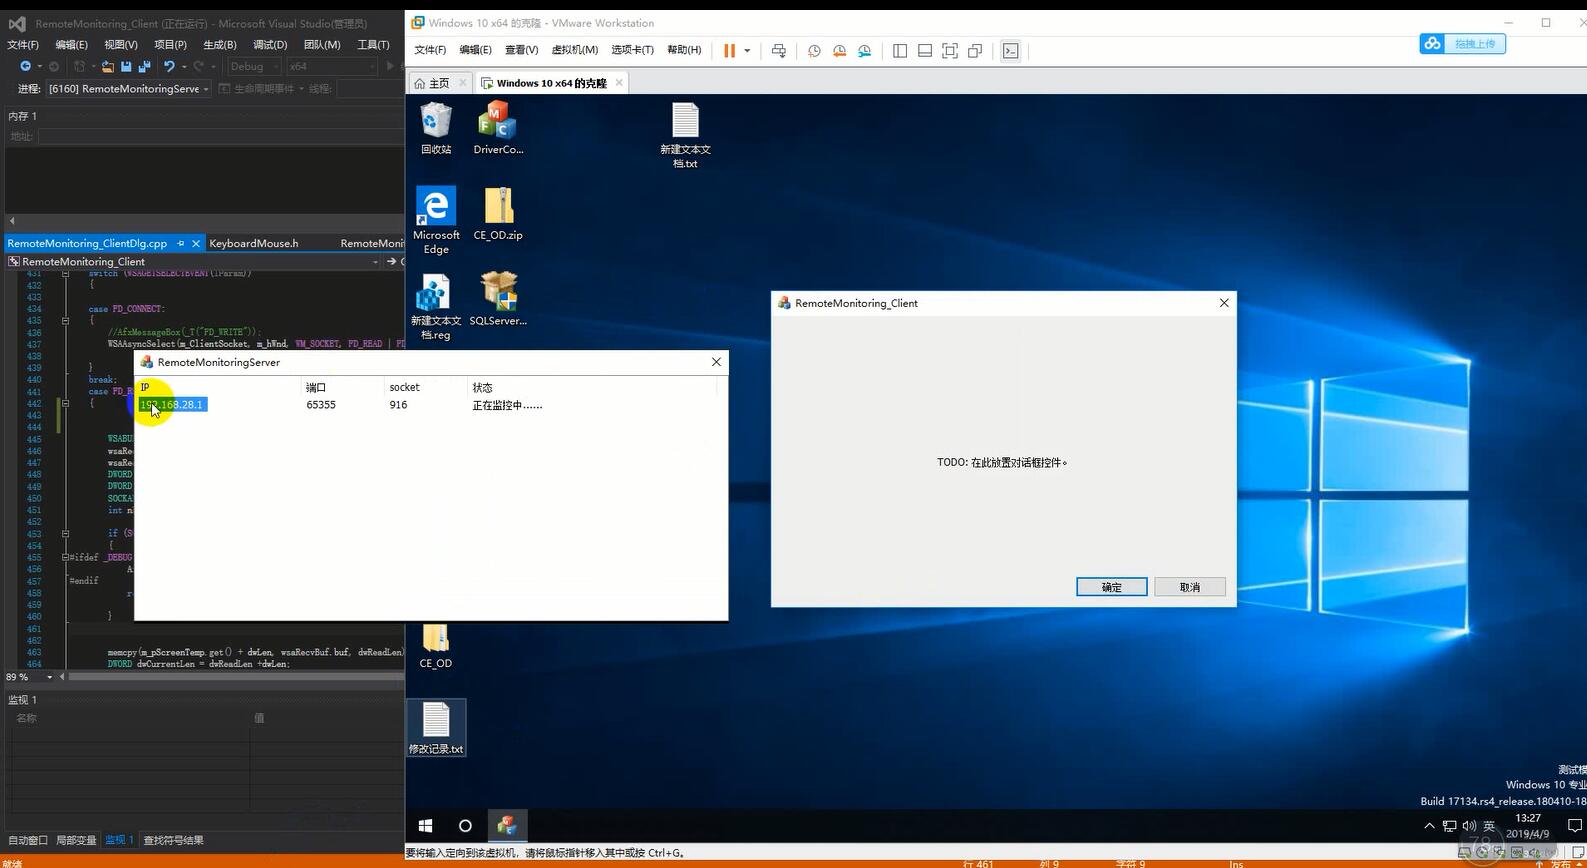Click the Undo arrow icon
The image size is (1587, 868).
pyautogui.click(x=169, y=66)
